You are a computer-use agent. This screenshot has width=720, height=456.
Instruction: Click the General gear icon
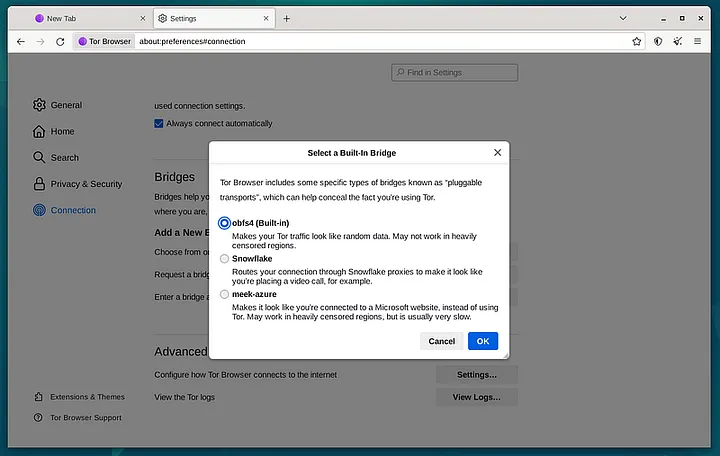39,105
